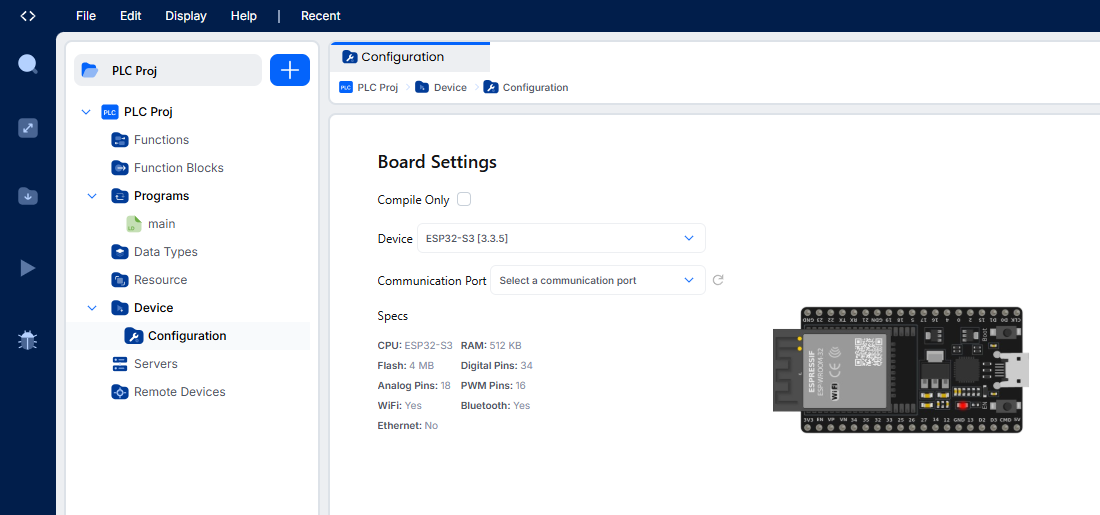Open the Communication Port dropdown

(597, 281)
